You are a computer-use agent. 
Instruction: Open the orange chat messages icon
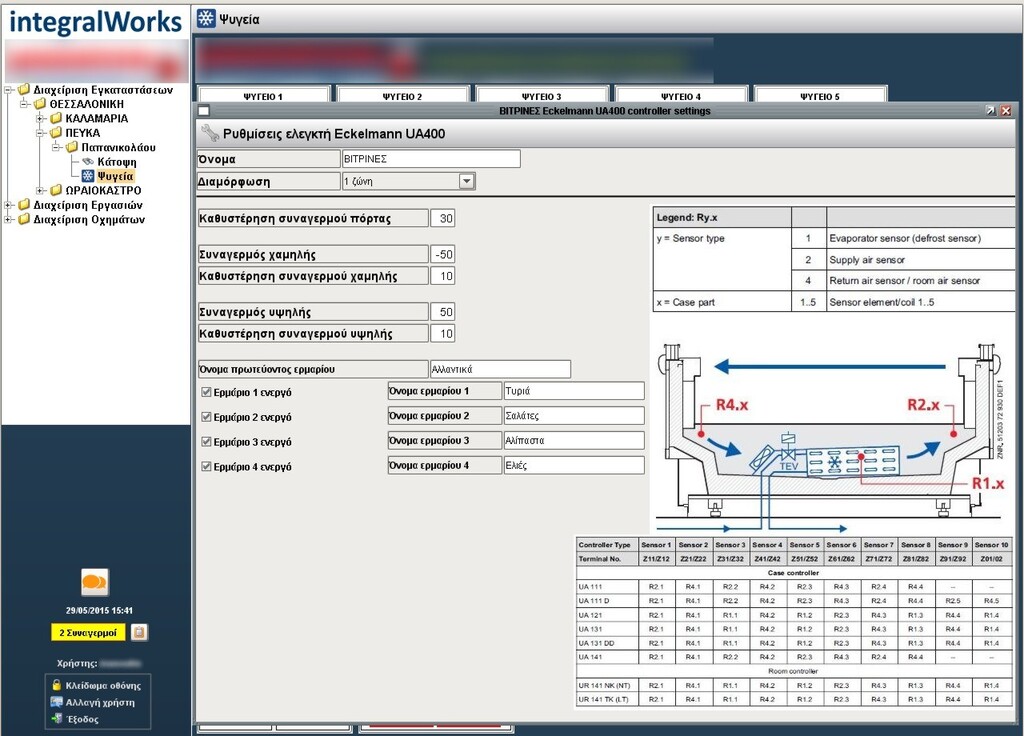point(95,581)
